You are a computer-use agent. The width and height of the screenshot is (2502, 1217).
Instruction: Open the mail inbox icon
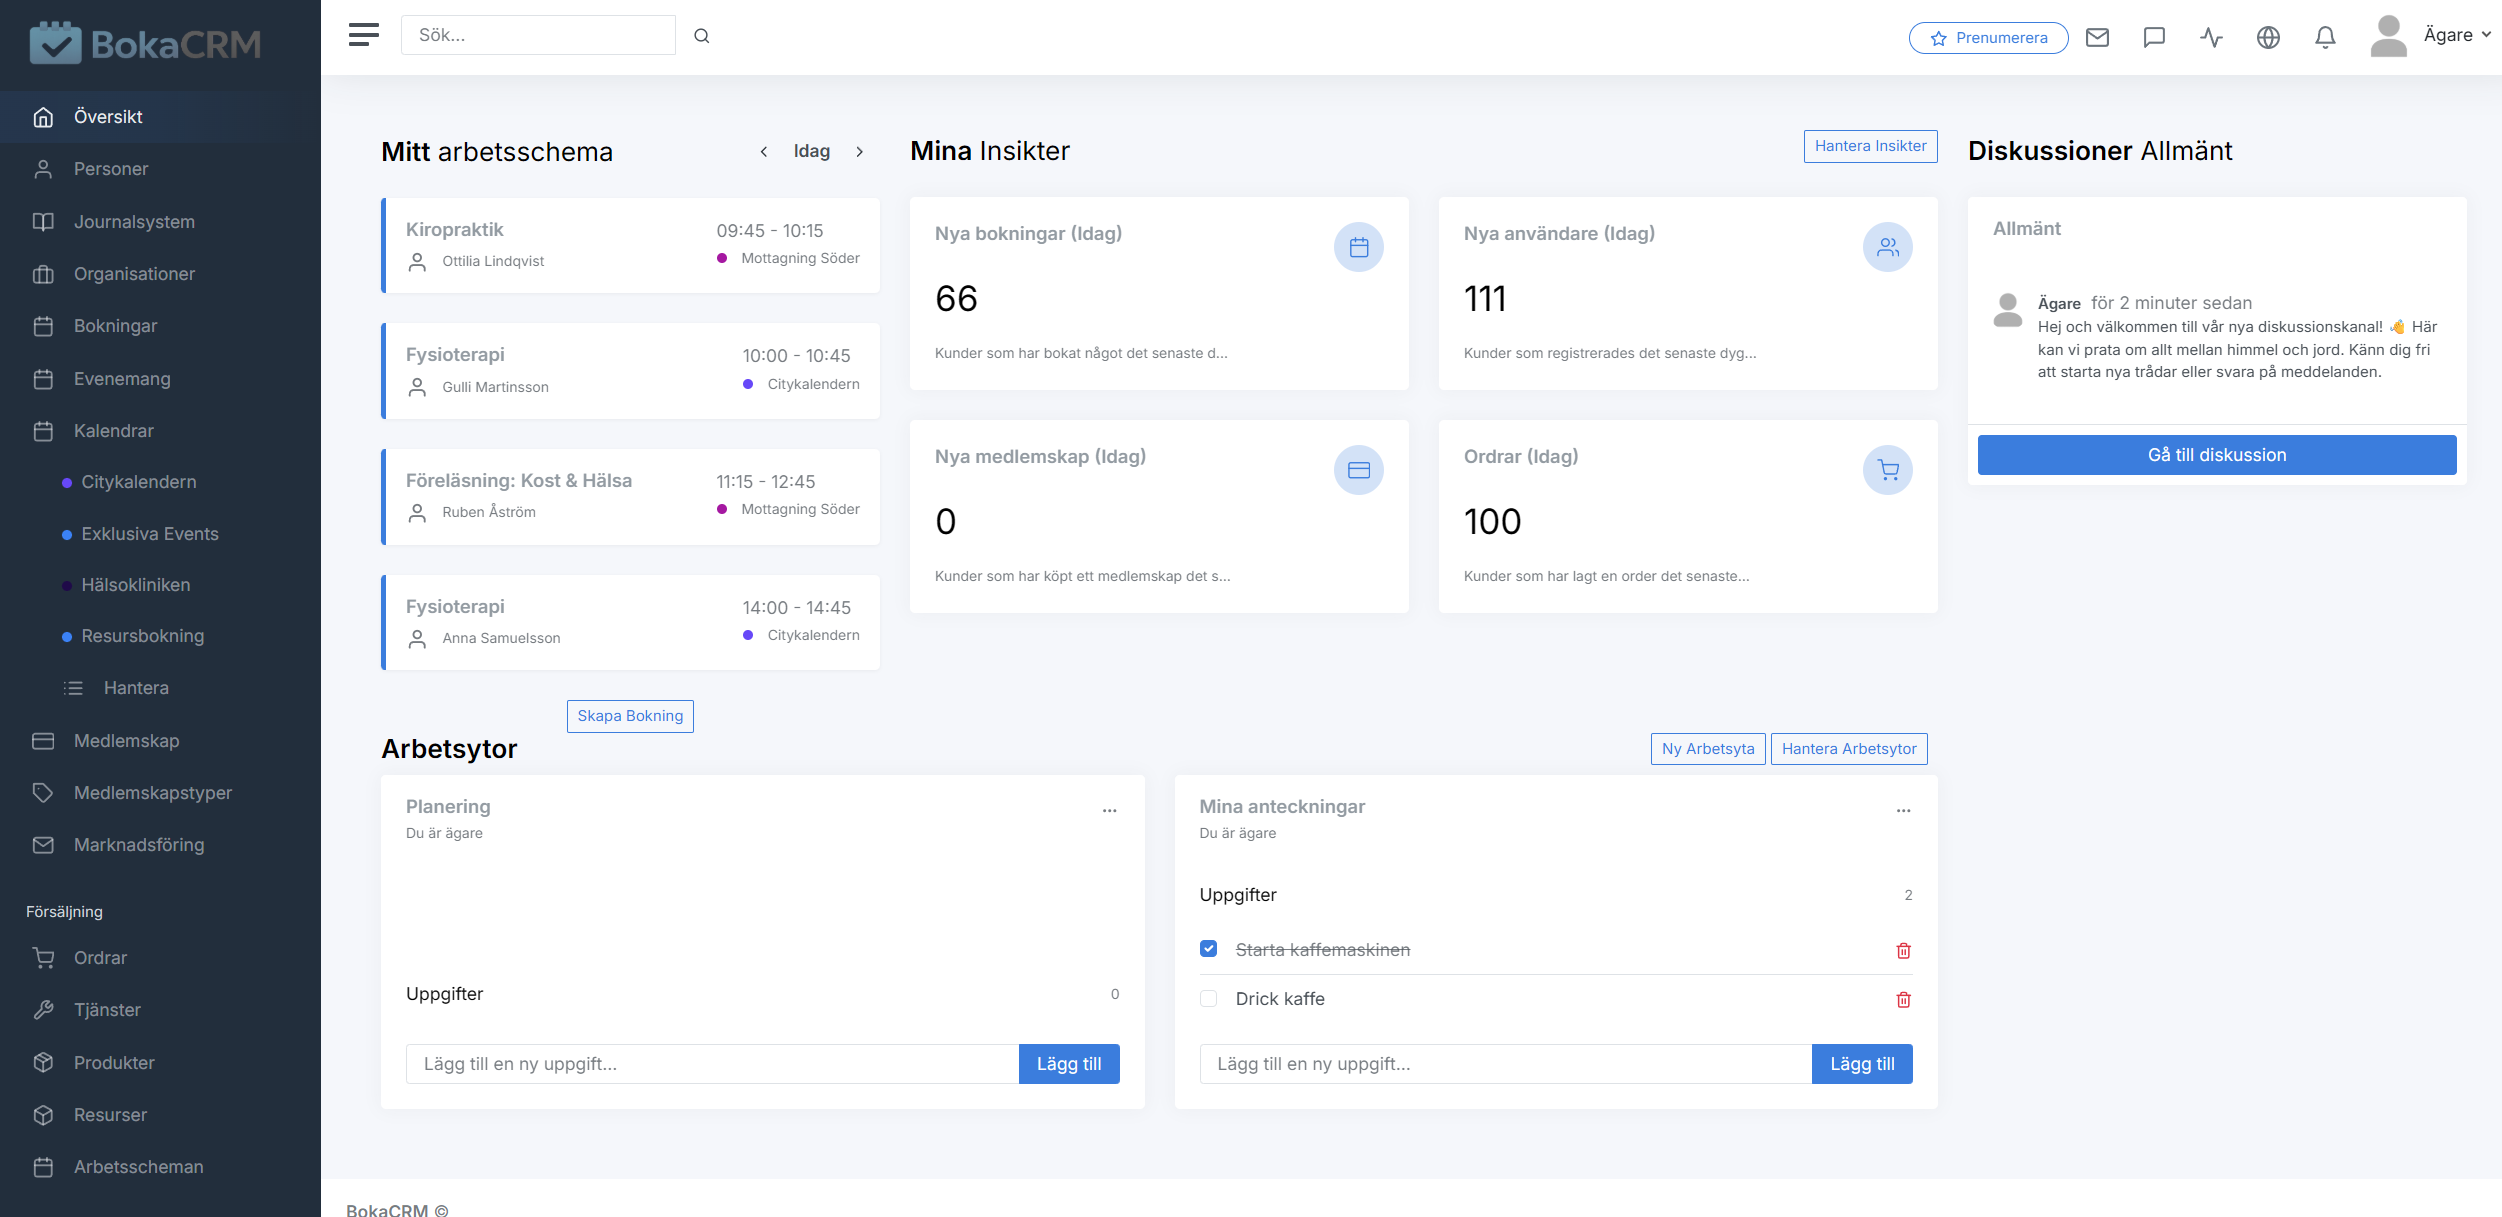2098,36
